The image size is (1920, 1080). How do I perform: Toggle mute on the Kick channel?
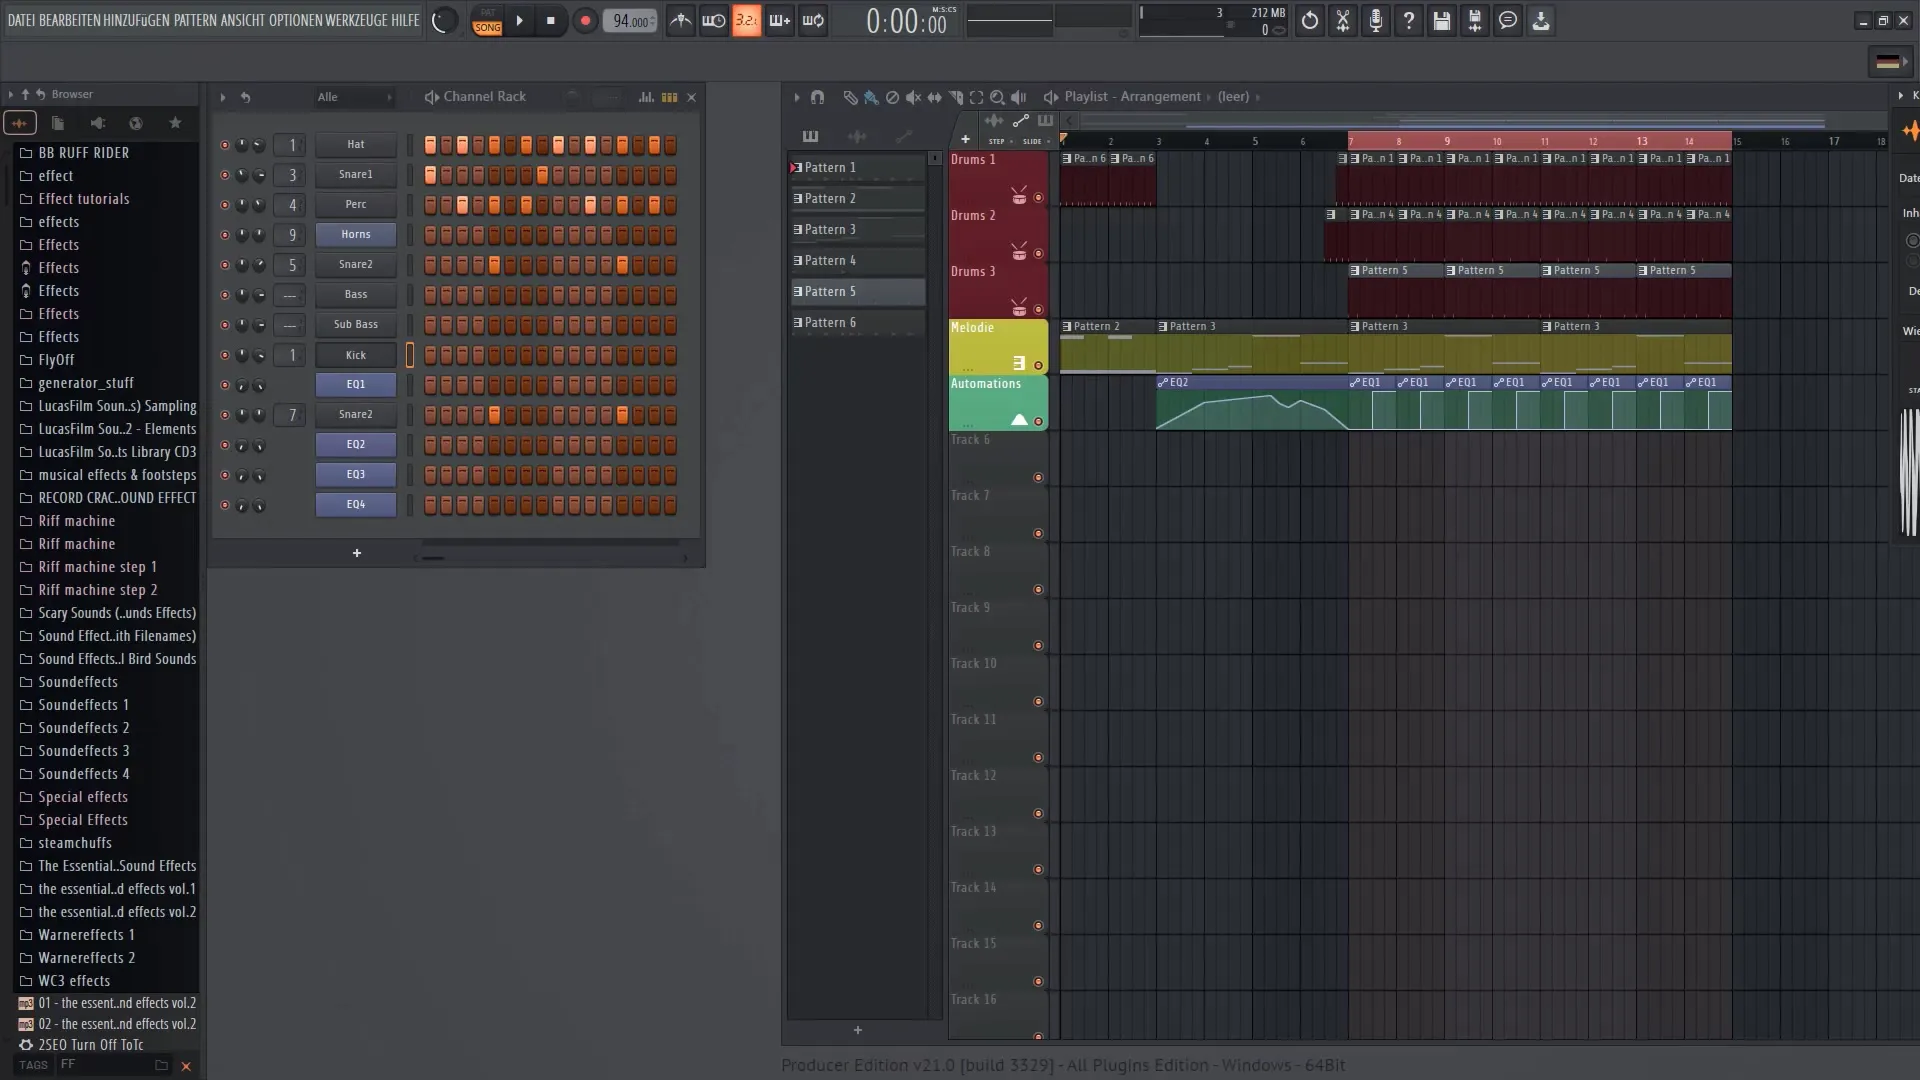pos(223,353)
